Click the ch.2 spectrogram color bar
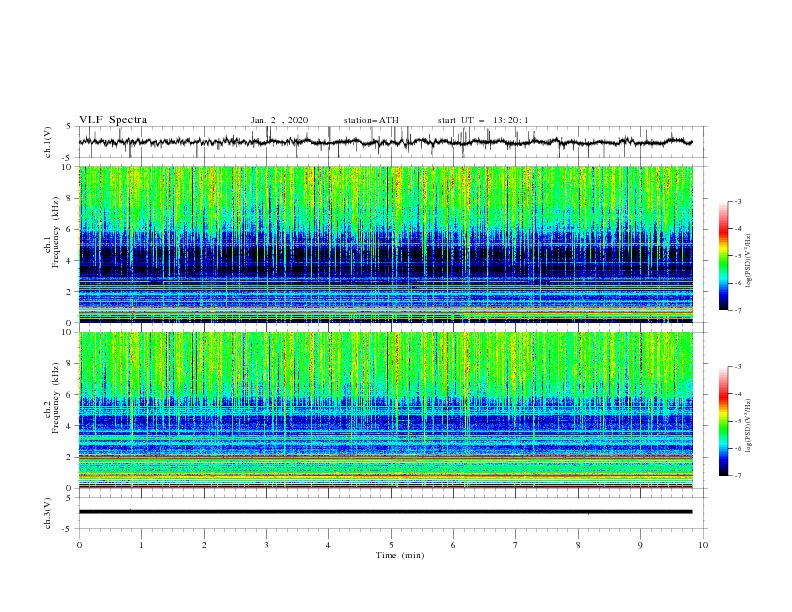This screenshot has height=612, width=792. tap(724, 421)
